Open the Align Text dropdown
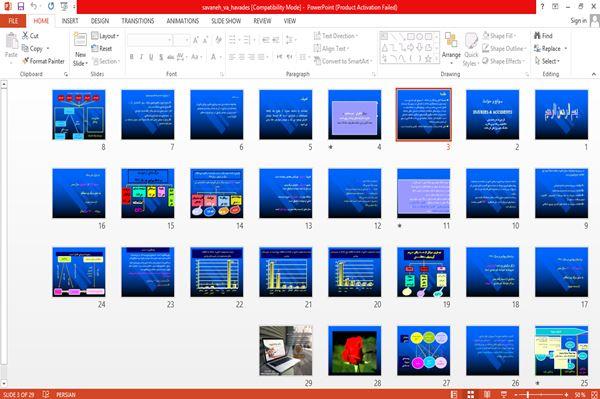This screenshot has height=399, width=600. pyautogui.click(x=331, y=49)
